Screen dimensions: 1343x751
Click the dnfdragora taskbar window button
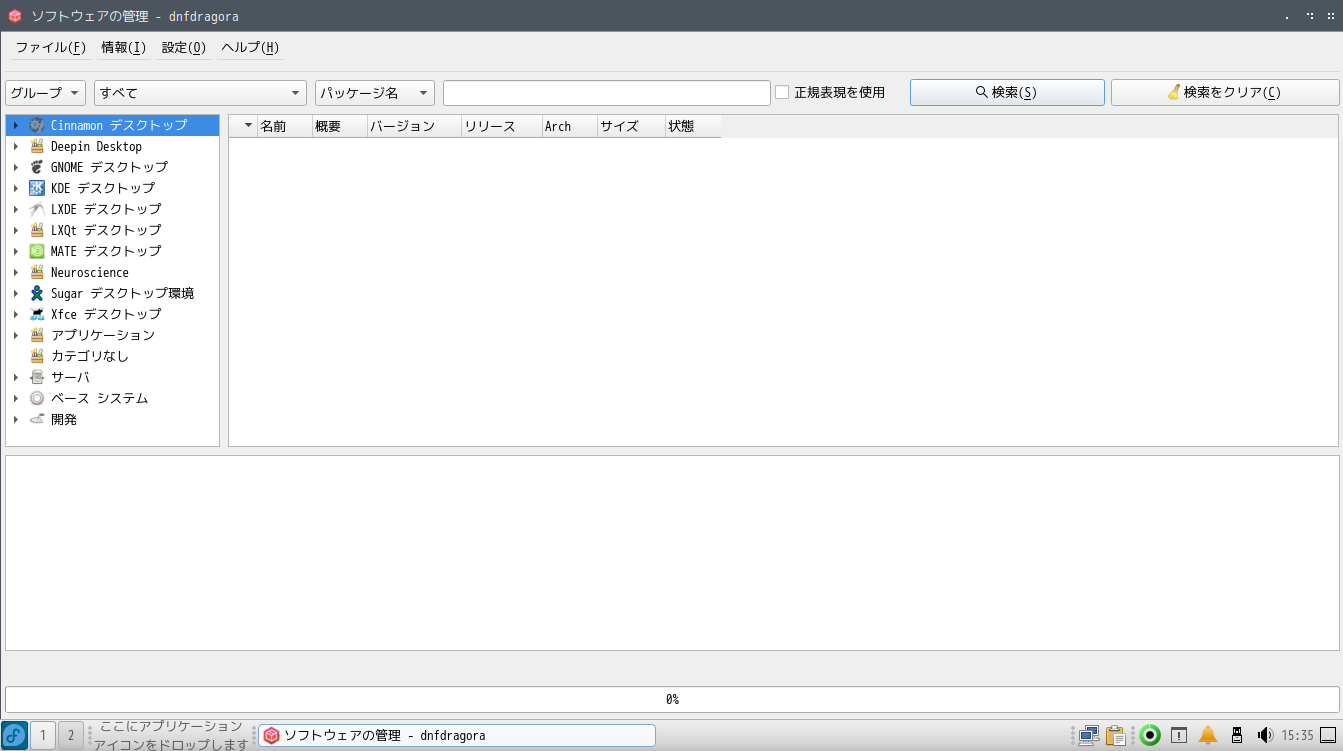coord(457,736)
